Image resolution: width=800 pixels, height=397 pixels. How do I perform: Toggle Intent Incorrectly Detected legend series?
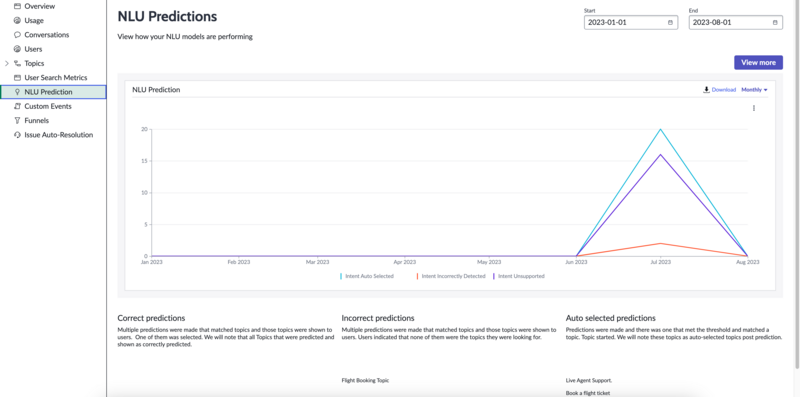[451, 276]
